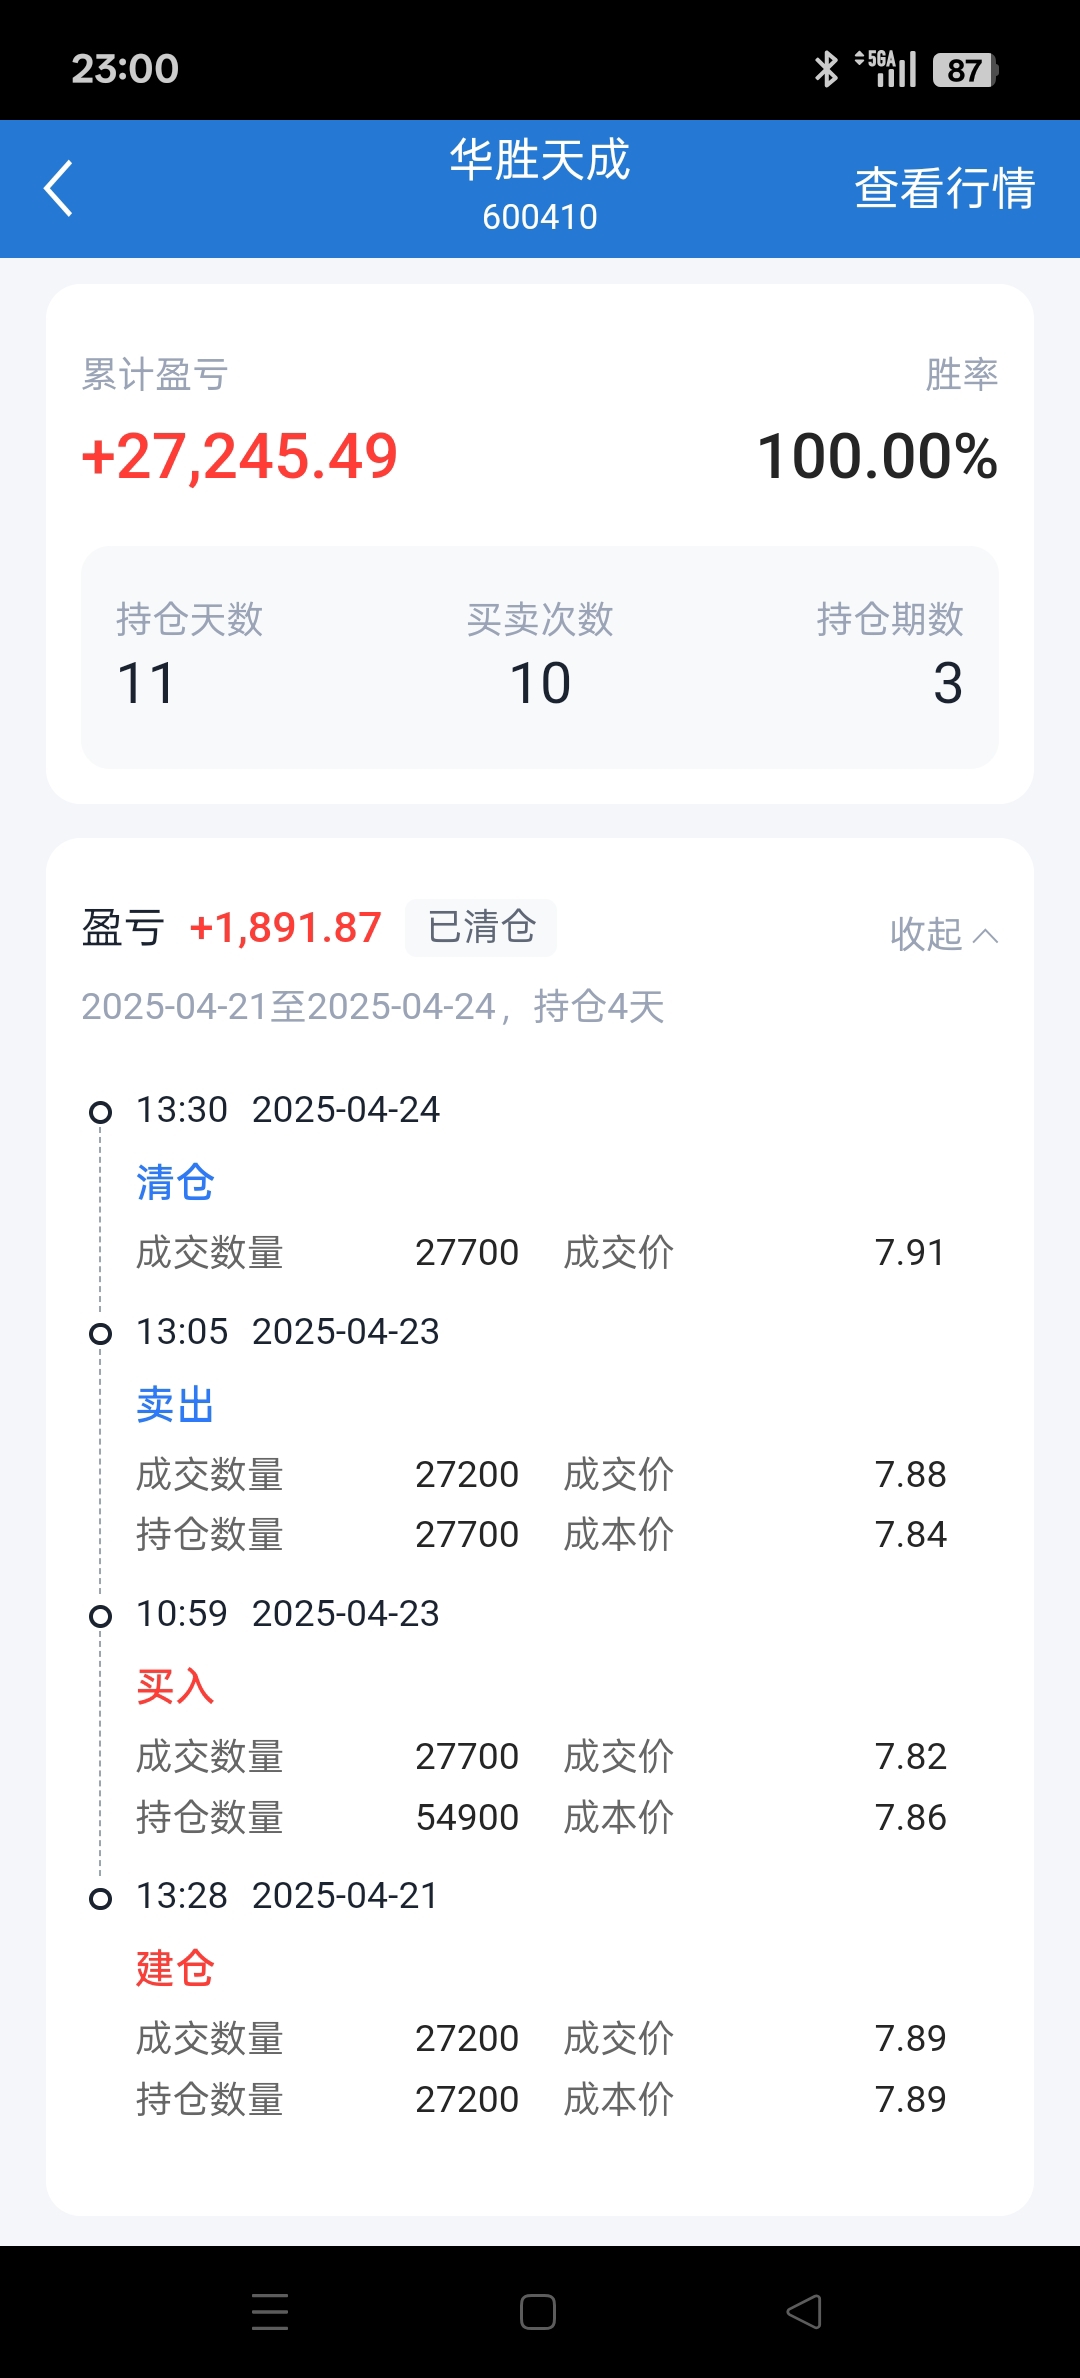Select the 13:30 2025-04-24 timeline marker
1080x2378 pixels.
tap(100, 1112)
